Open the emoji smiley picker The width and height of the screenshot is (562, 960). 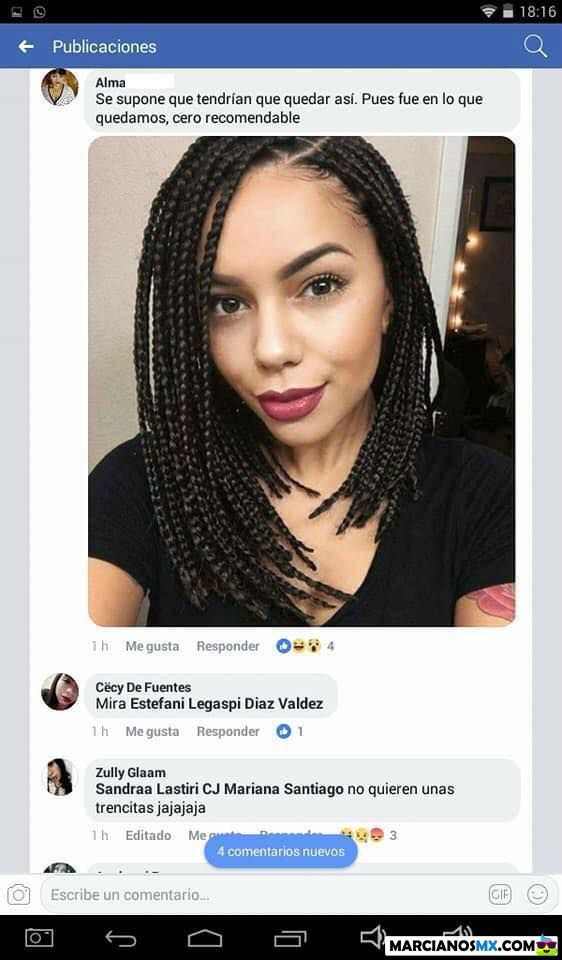coord(538,895)
